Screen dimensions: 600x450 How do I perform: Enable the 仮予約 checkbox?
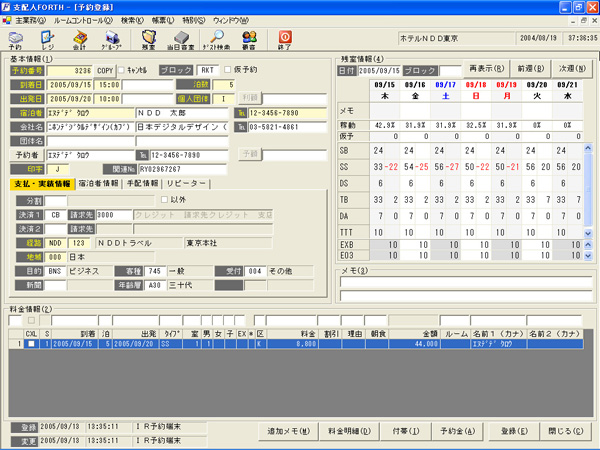click(227, 71)
